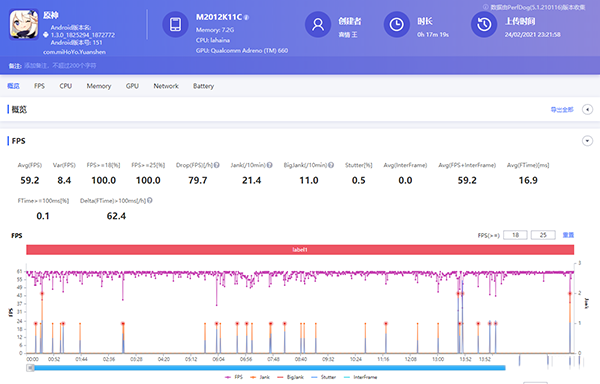
Task: Click the Stutter value 0.5
Action: tap(358, 180)
